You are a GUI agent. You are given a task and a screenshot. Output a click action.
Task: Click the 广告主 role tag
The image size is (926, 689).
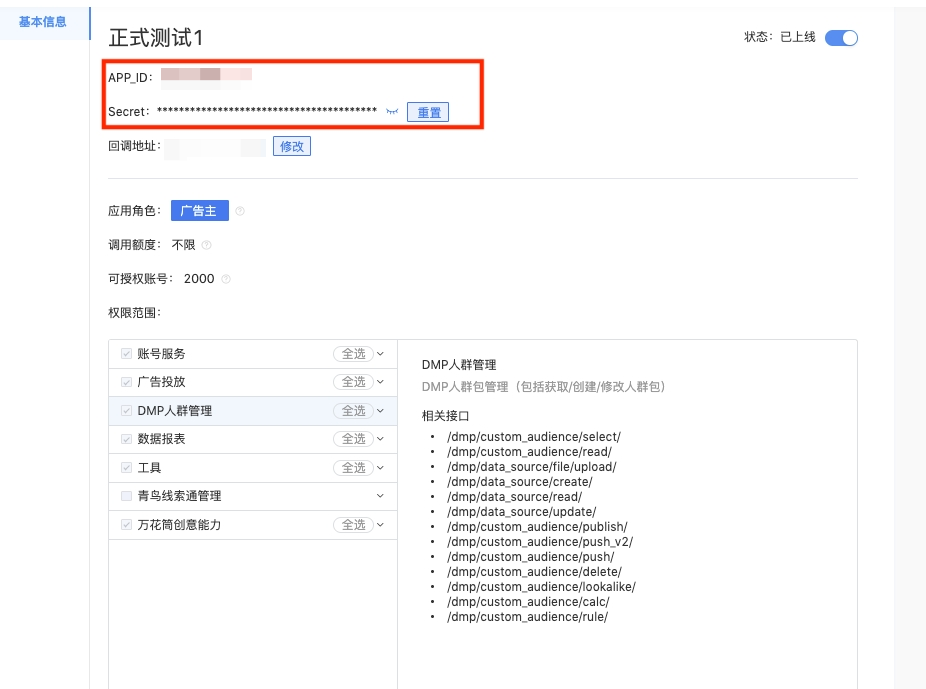pos(199,211)
